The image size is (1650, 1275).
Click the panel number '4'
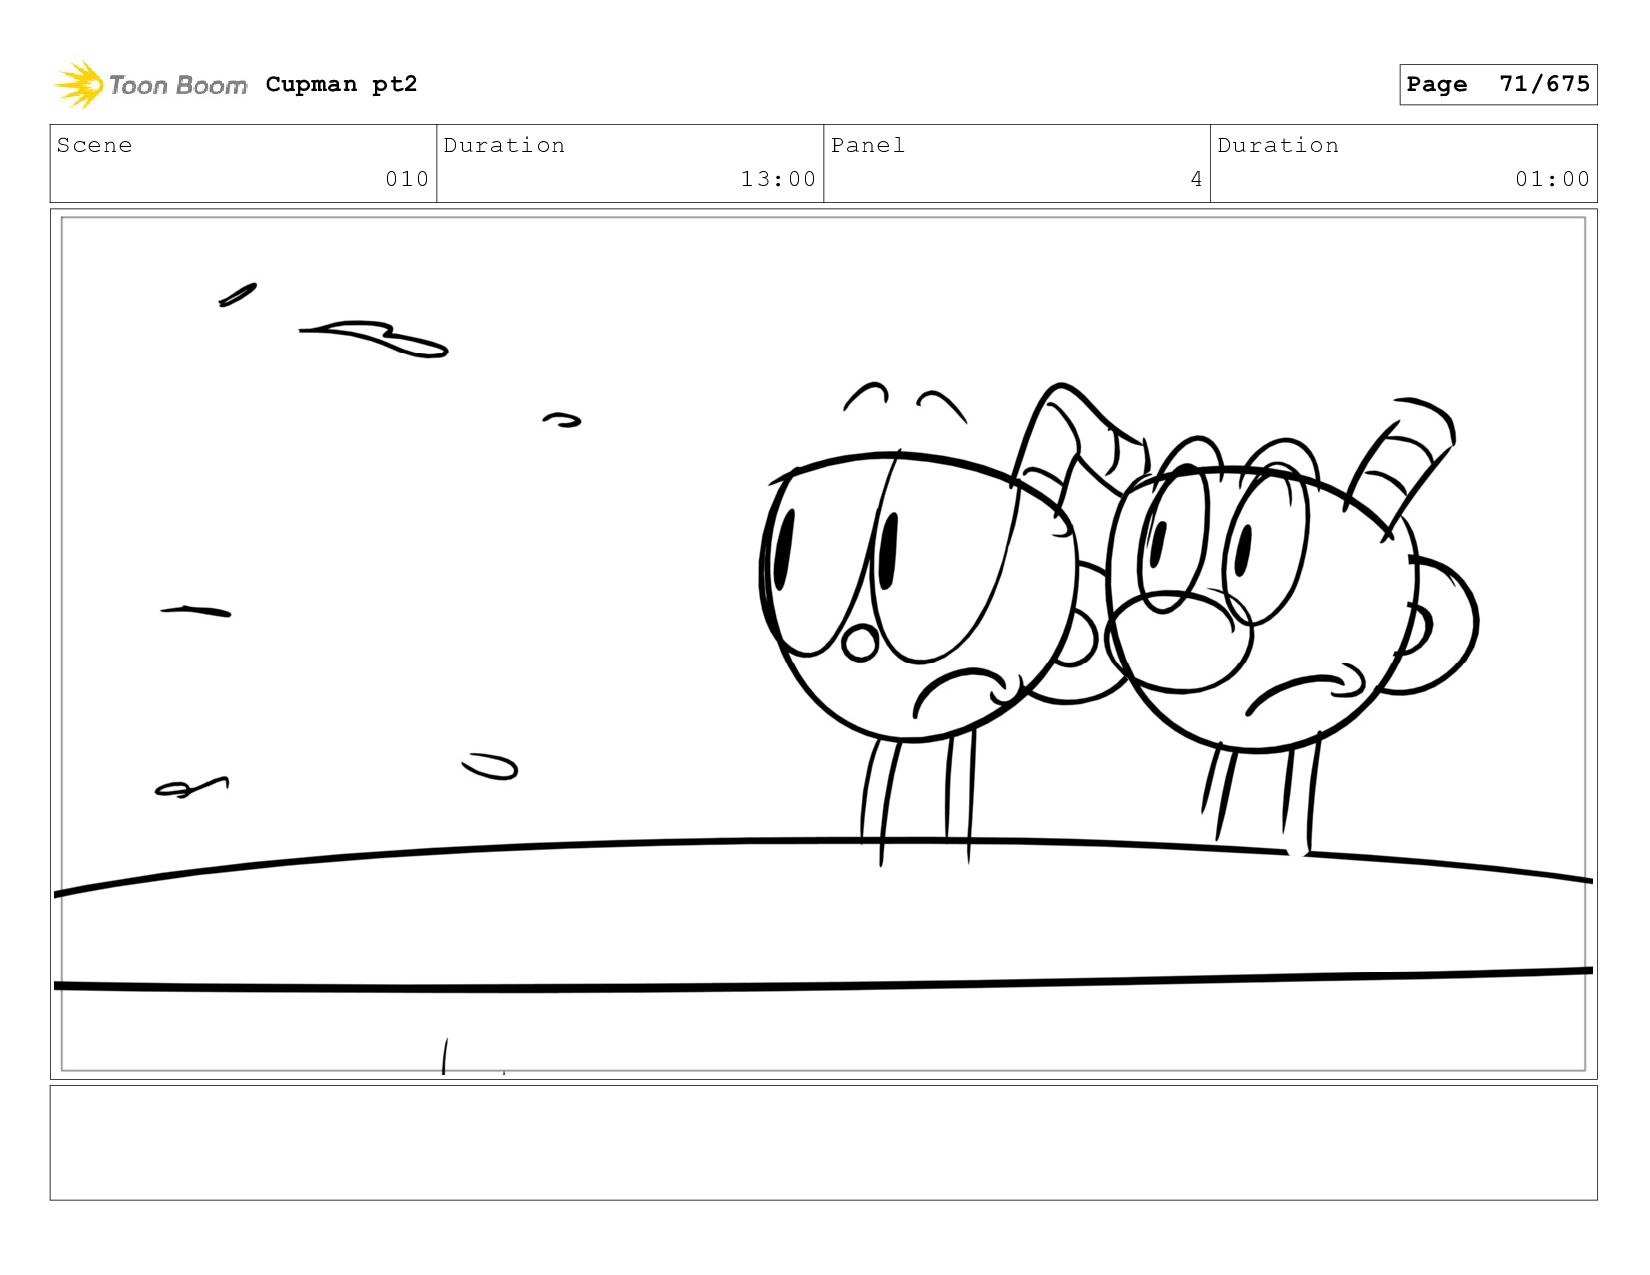[1196, 179]
